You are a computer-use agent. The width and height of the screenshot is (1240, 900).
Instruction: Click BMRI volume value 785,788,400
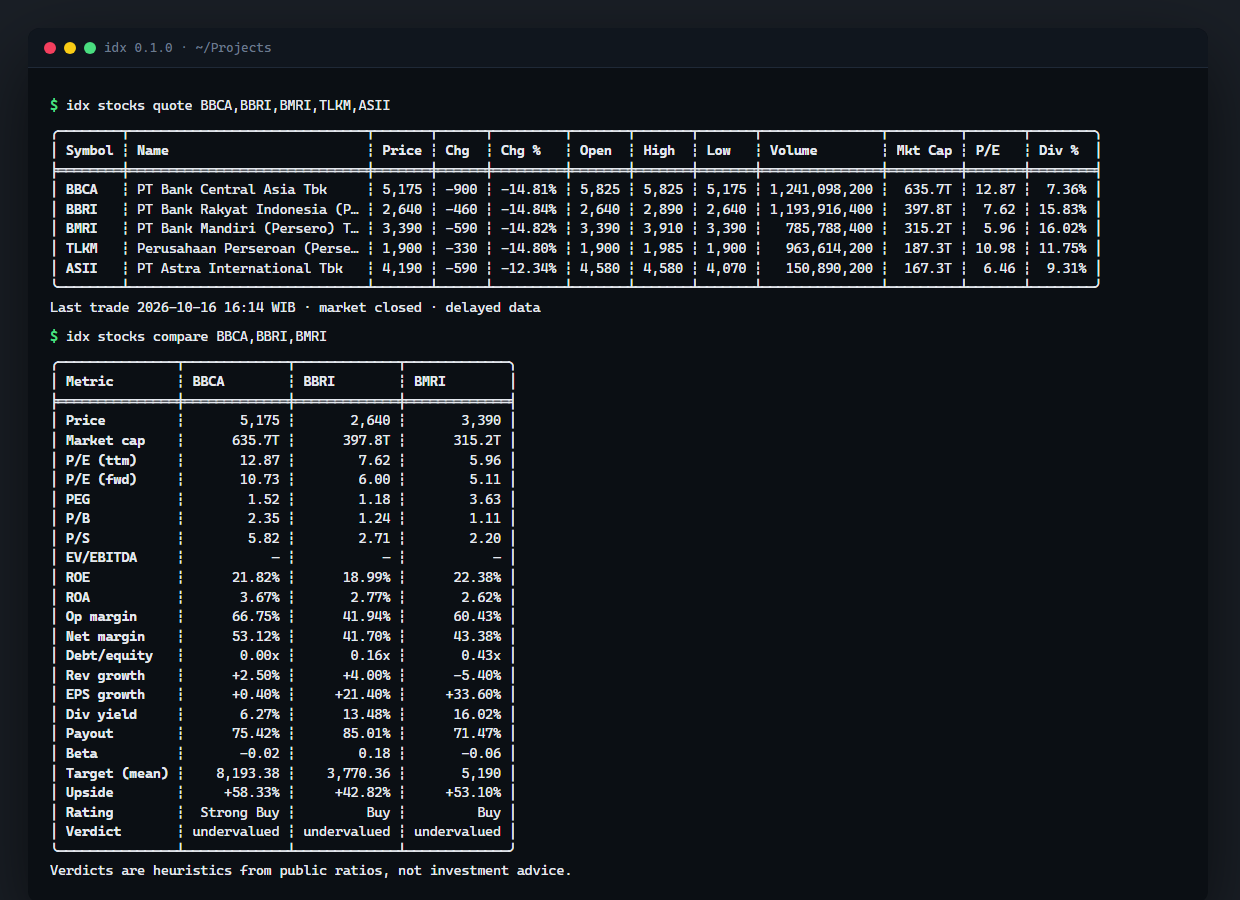pos(830,229)
